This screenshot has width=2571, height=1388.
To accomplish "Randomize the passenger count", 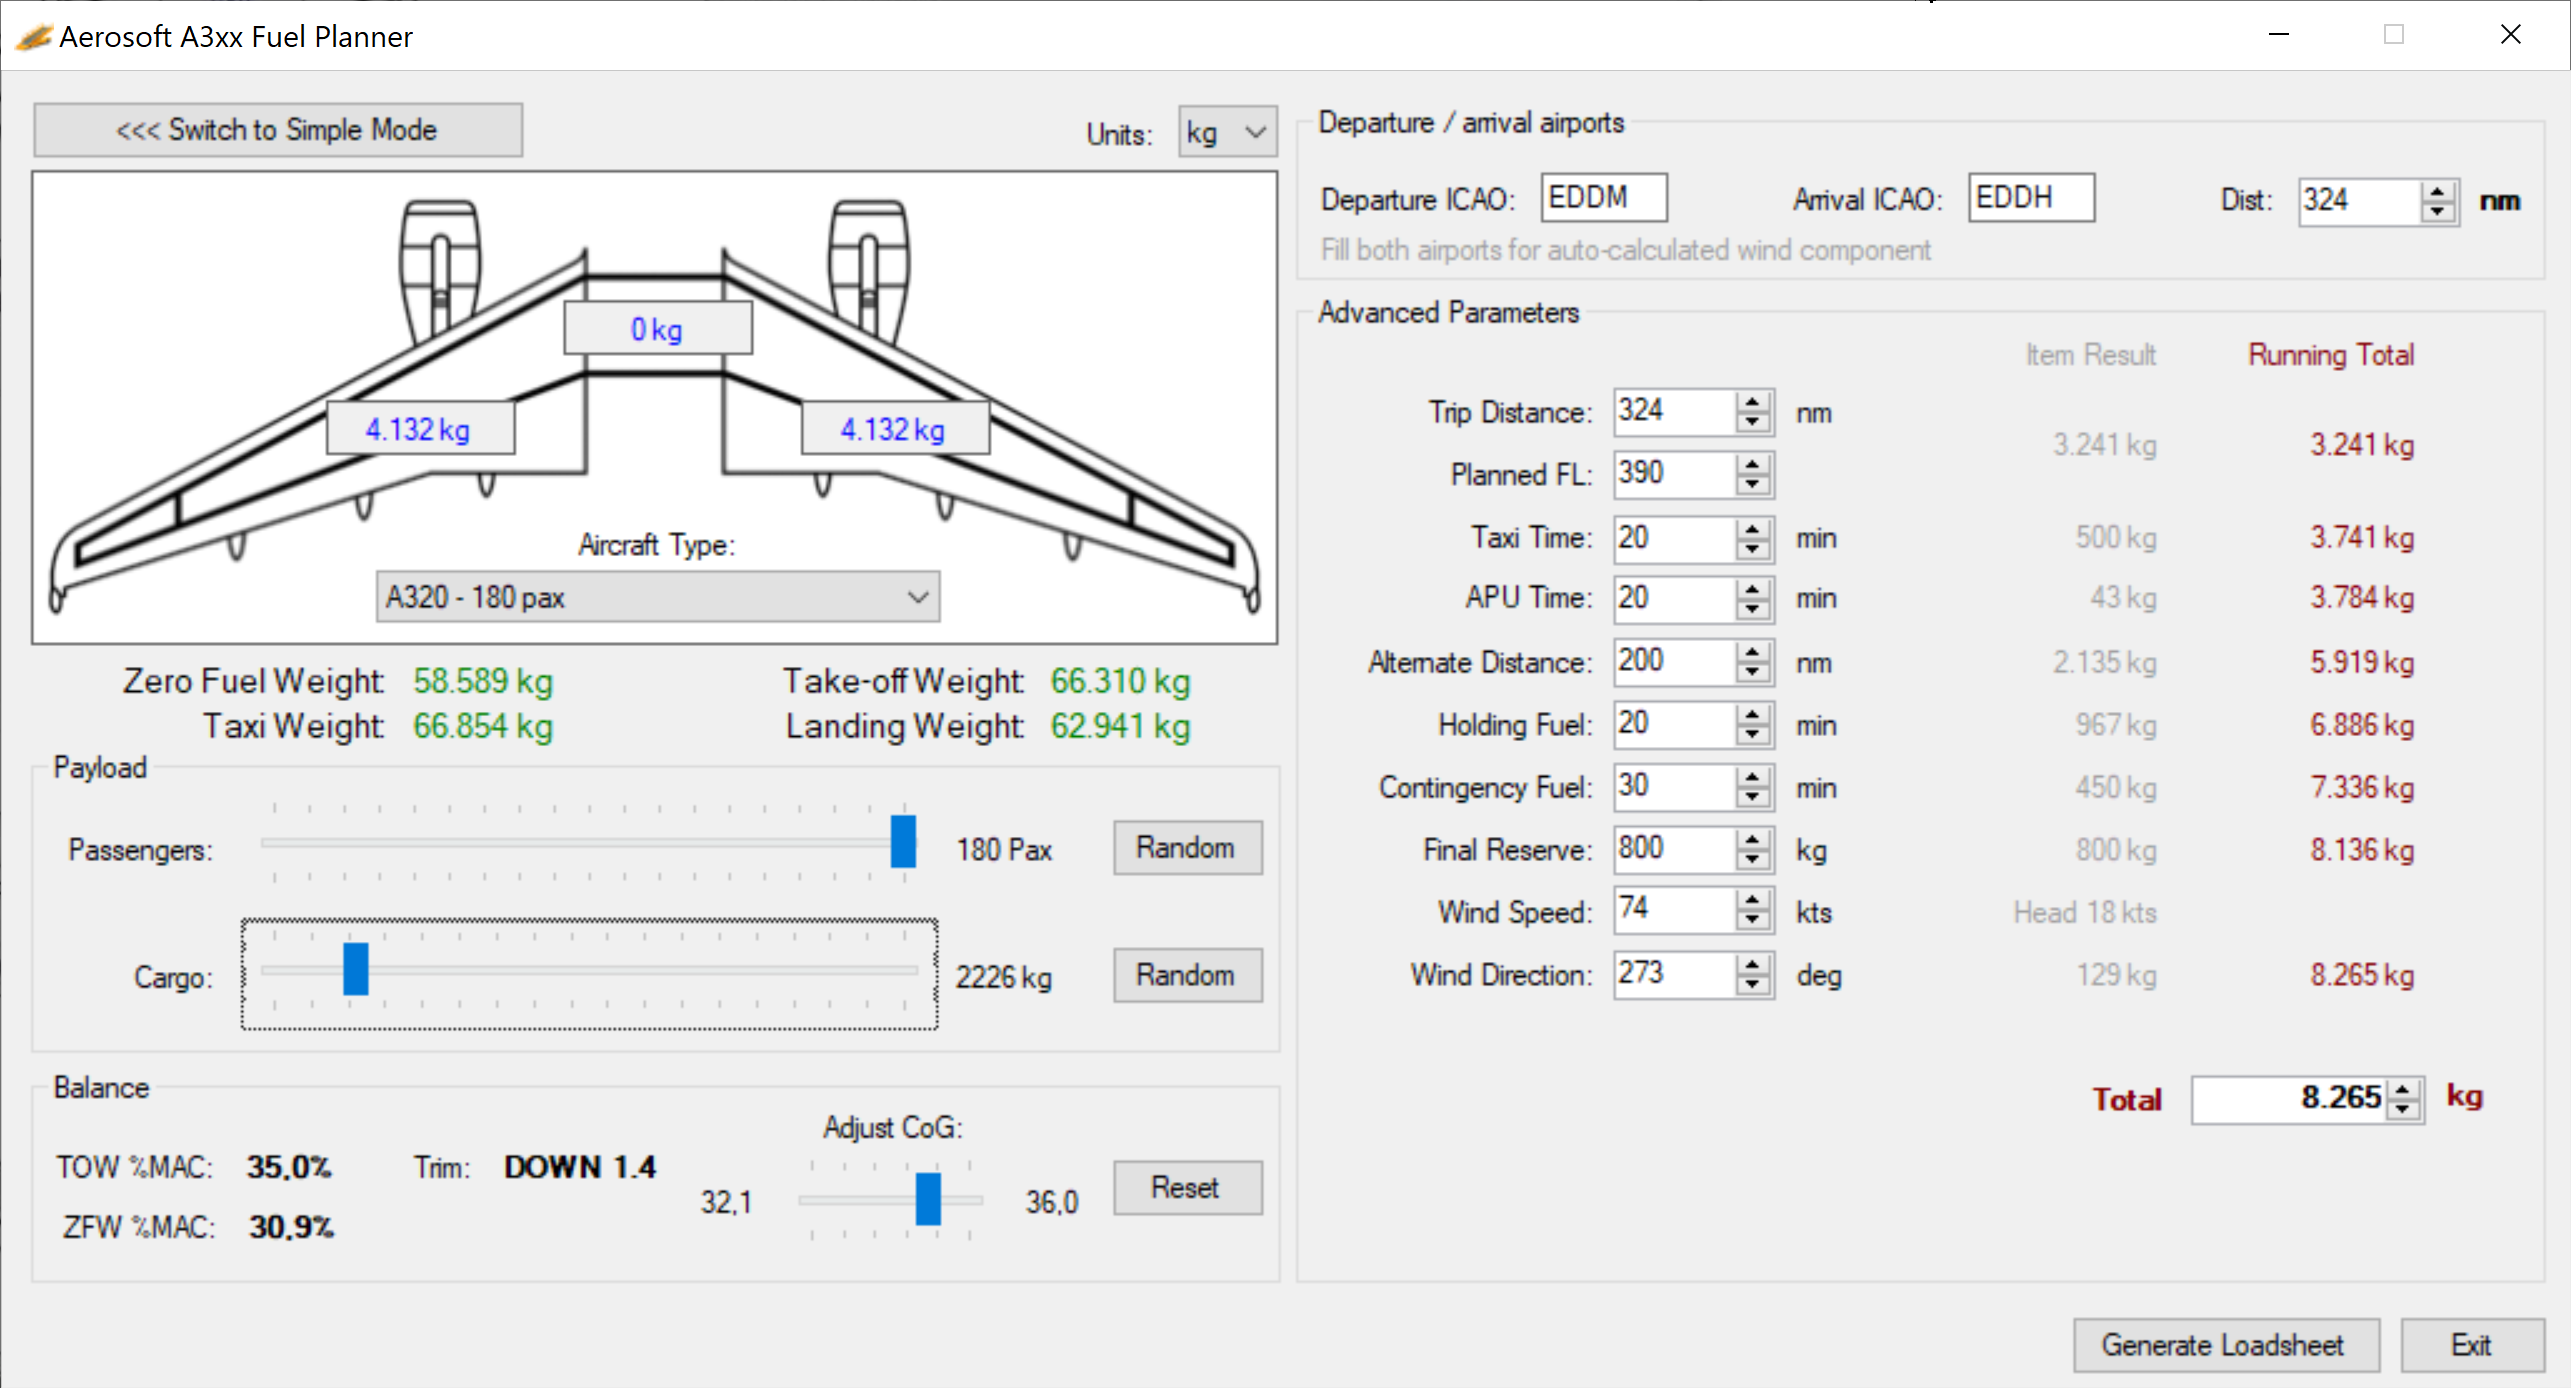I will point(1187,847).
